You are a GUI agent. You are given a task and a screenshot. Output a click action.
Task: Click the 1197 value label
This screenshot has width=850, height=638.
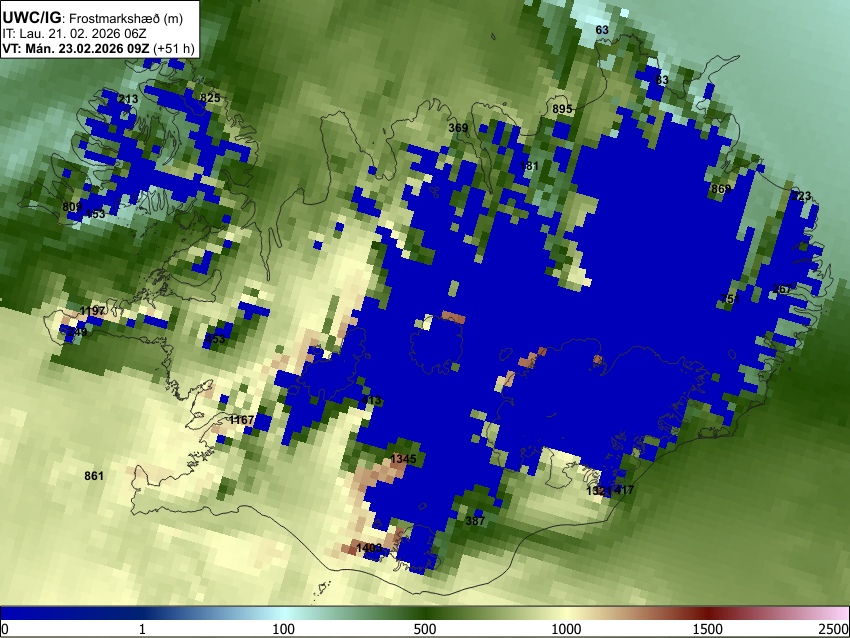(x=92, y=311)
